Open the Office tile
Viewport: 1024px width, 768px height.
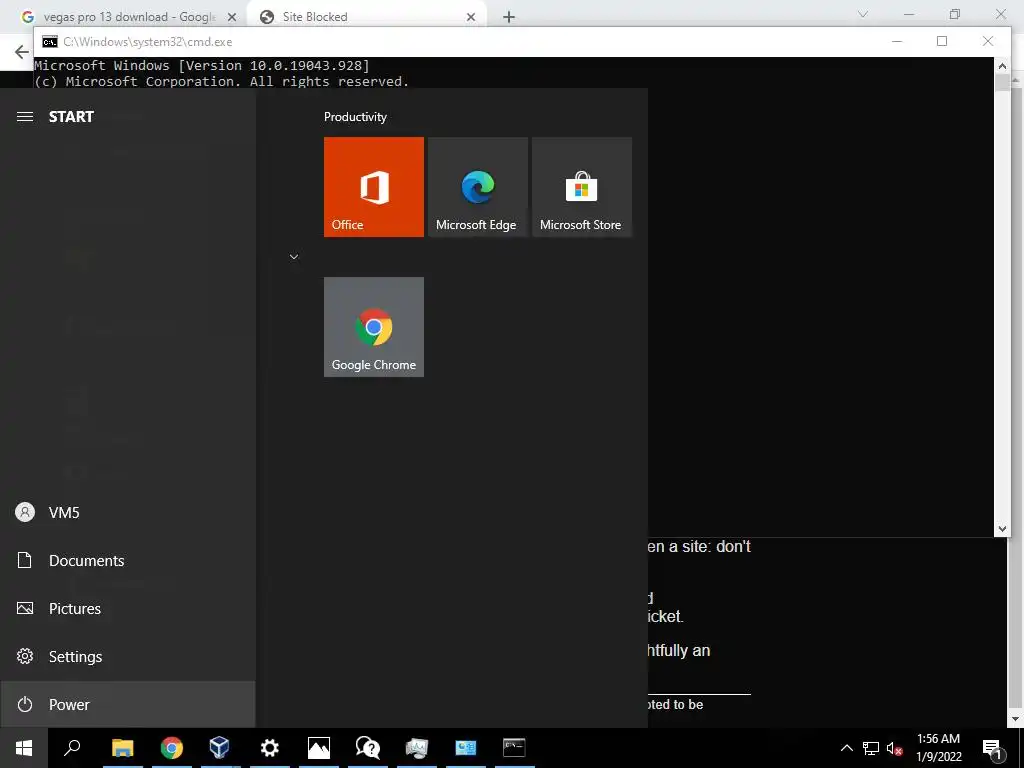374,187
